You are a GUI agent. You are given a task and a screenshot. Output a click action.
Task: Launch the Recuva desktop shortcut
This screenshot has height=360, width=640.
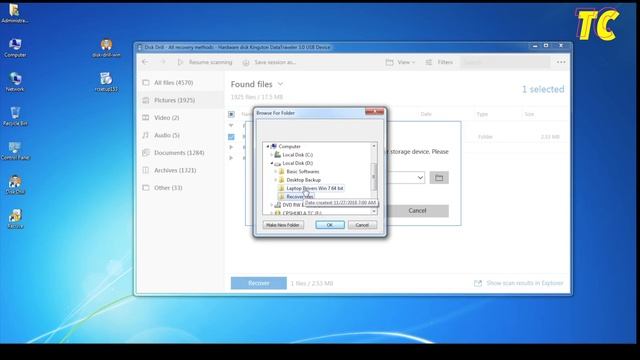click(15, 219)
